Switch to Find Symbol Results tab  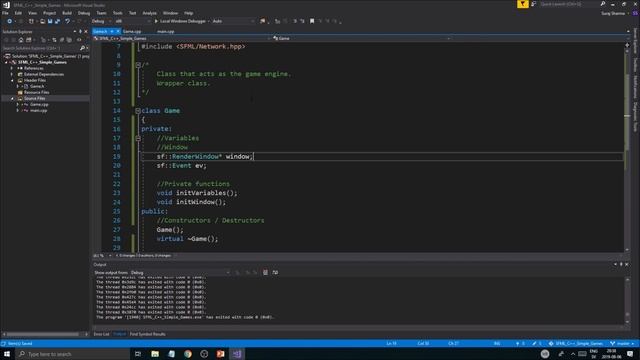pyautogui.click(x=147, y=334)
